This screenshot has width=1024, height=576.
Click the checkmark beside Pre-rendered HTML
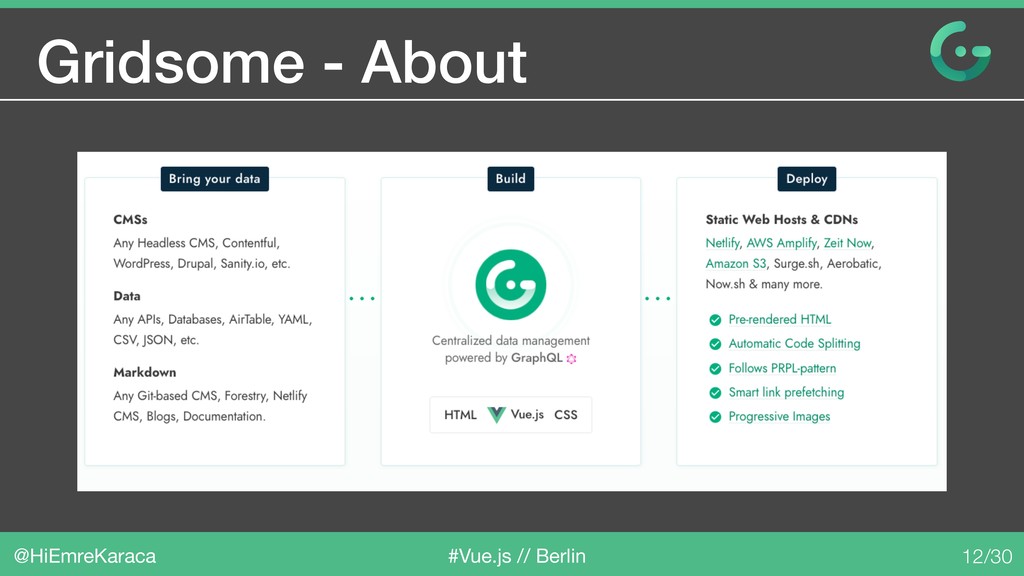pyautogui.click(x=715, y=320)
